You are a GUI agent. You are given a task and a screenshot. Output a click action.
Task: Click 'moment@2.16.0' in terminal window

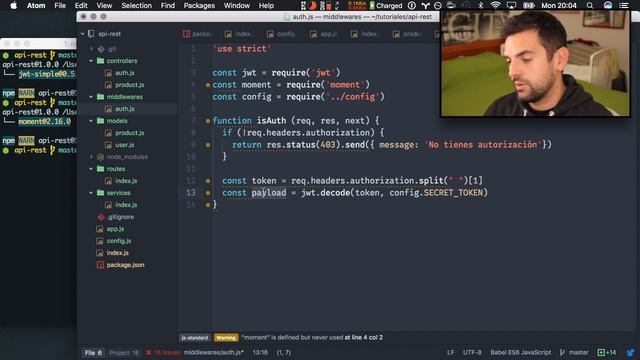click(x=44, y=122)
